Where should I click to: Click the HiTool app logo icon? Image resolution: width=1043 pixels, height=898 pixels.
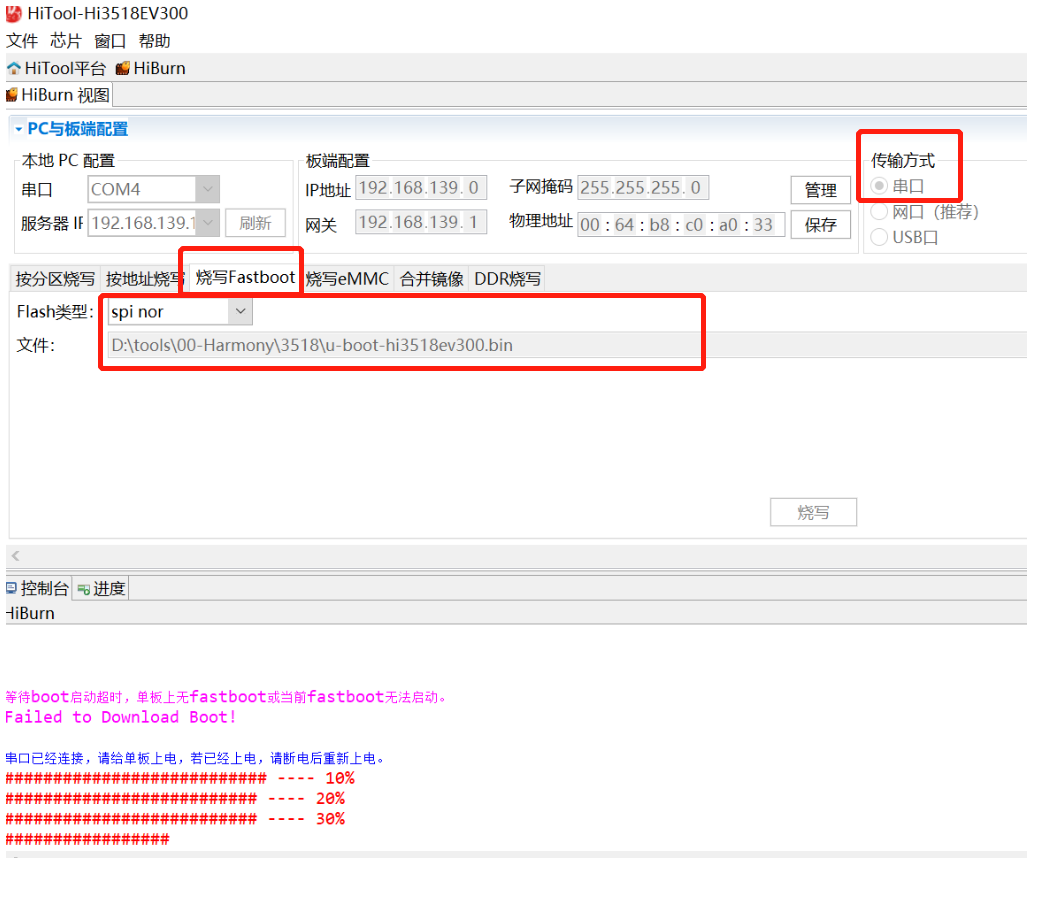13,13
